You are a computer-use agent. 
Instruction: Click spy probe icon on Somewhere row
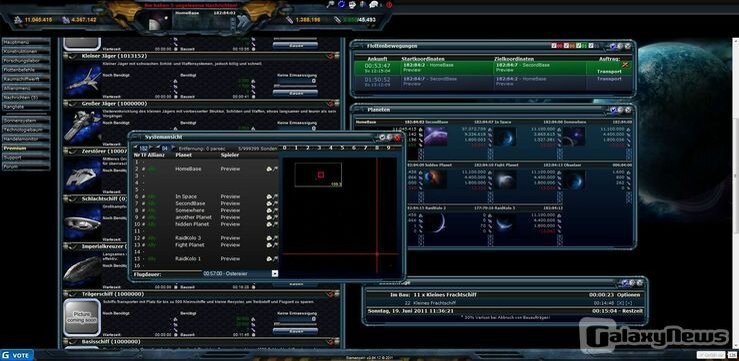pos(269,210)
